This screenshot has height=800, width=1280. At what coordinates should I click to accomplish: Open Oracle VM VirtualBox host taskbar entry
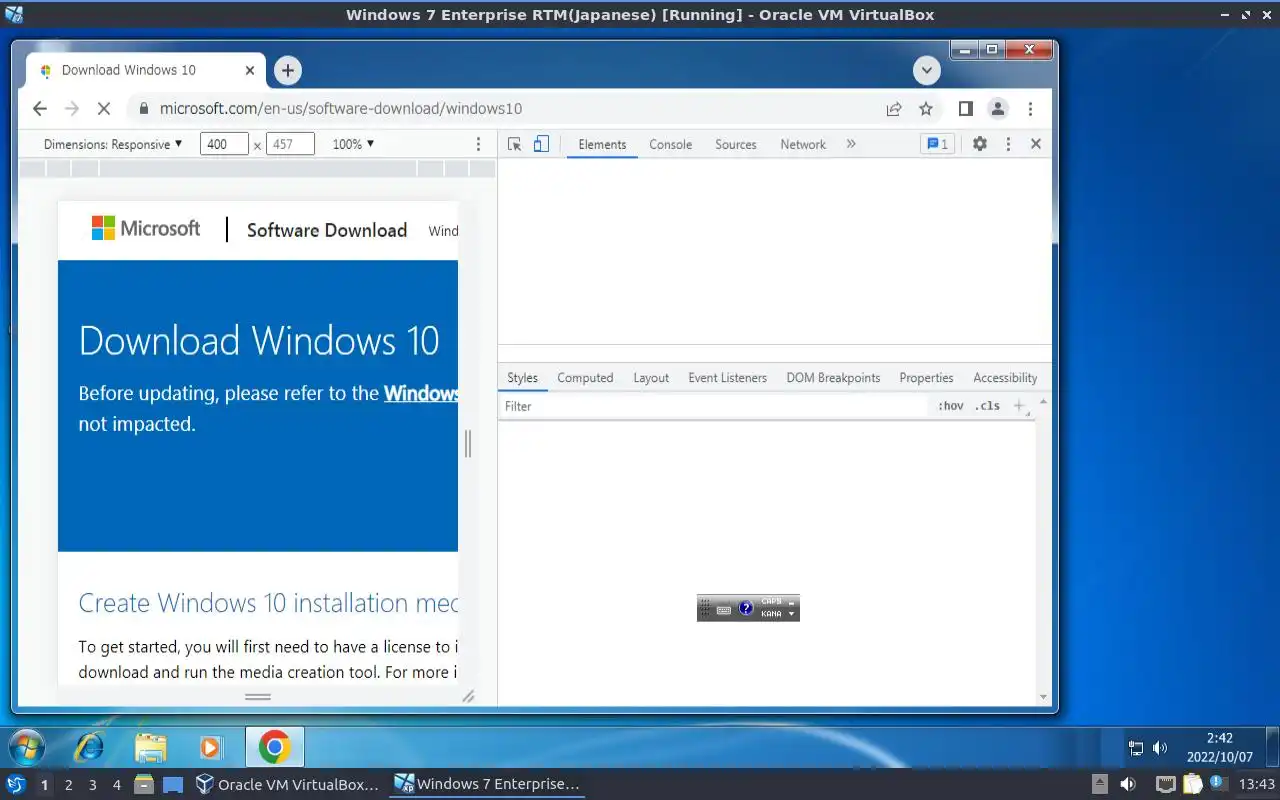(287, 785)
